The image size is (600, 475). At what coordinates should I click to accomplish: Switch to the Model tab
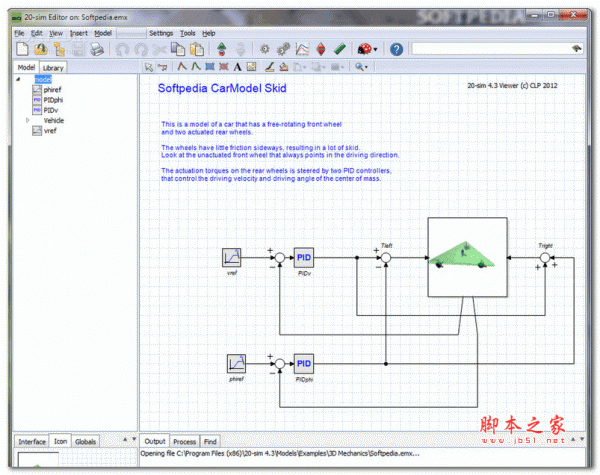click(x=26, y=67)
